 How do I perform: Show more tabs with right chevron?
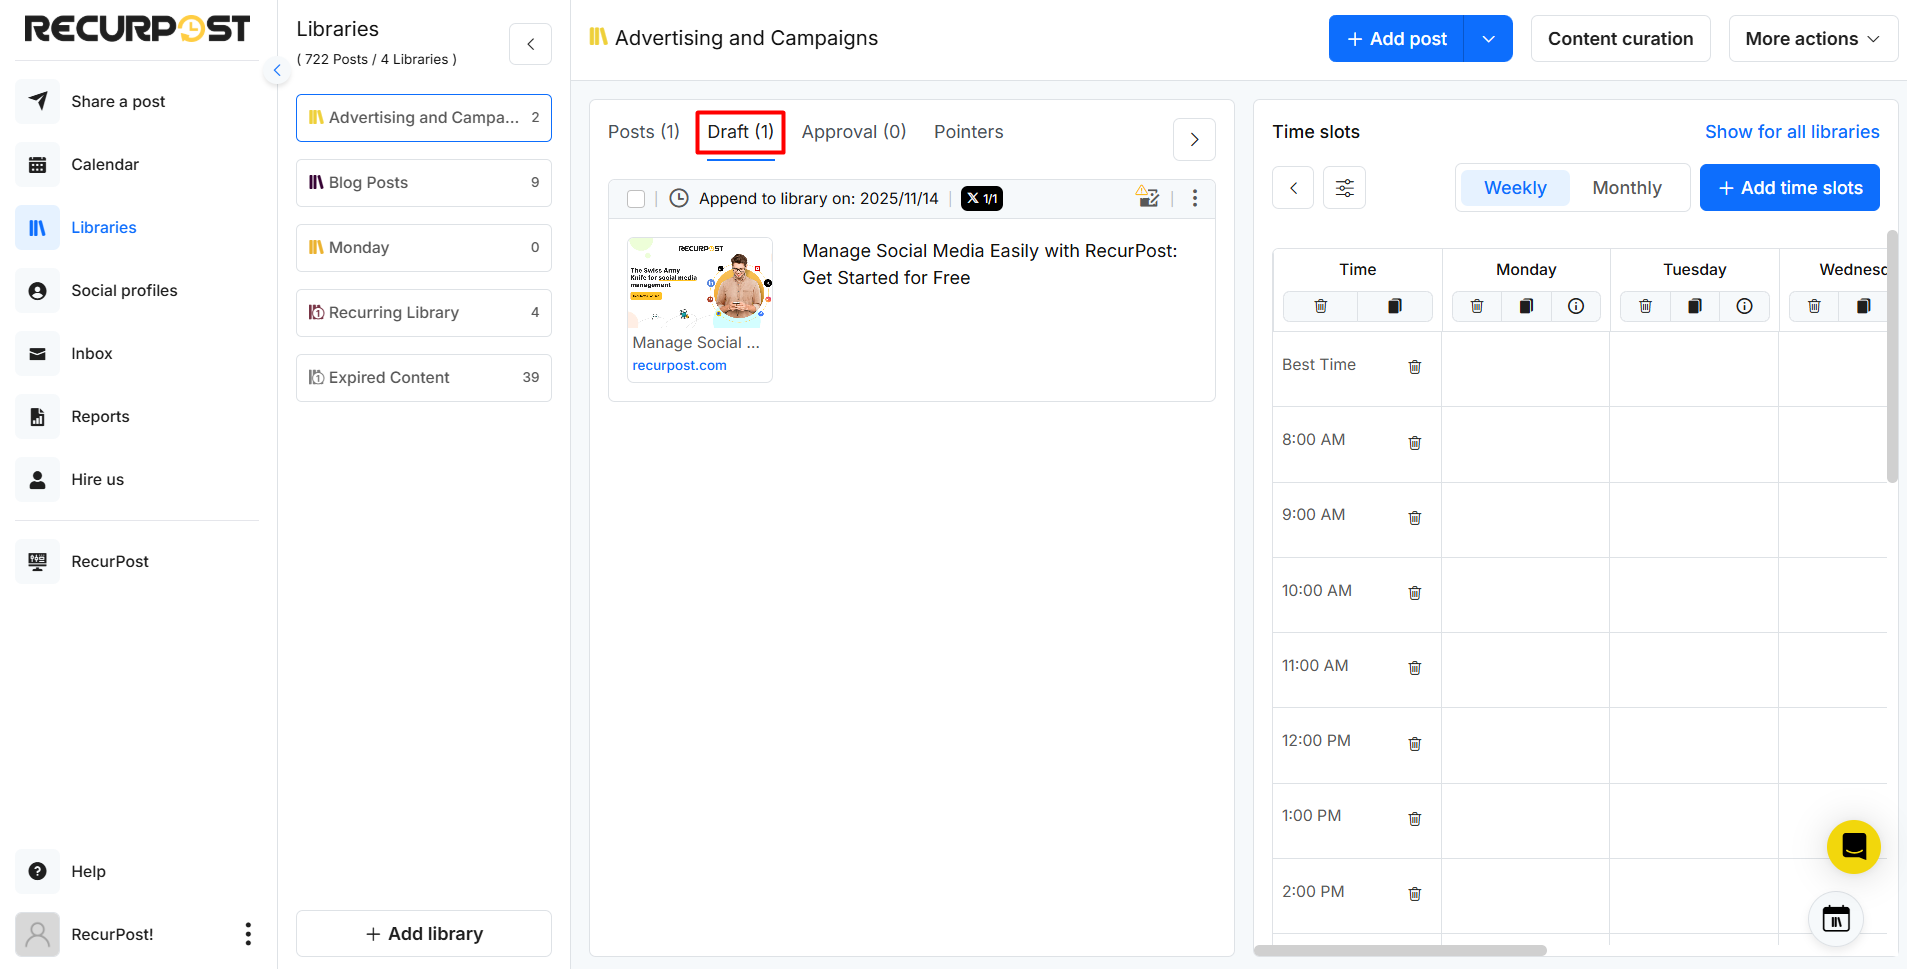[x=1194, y=139]
